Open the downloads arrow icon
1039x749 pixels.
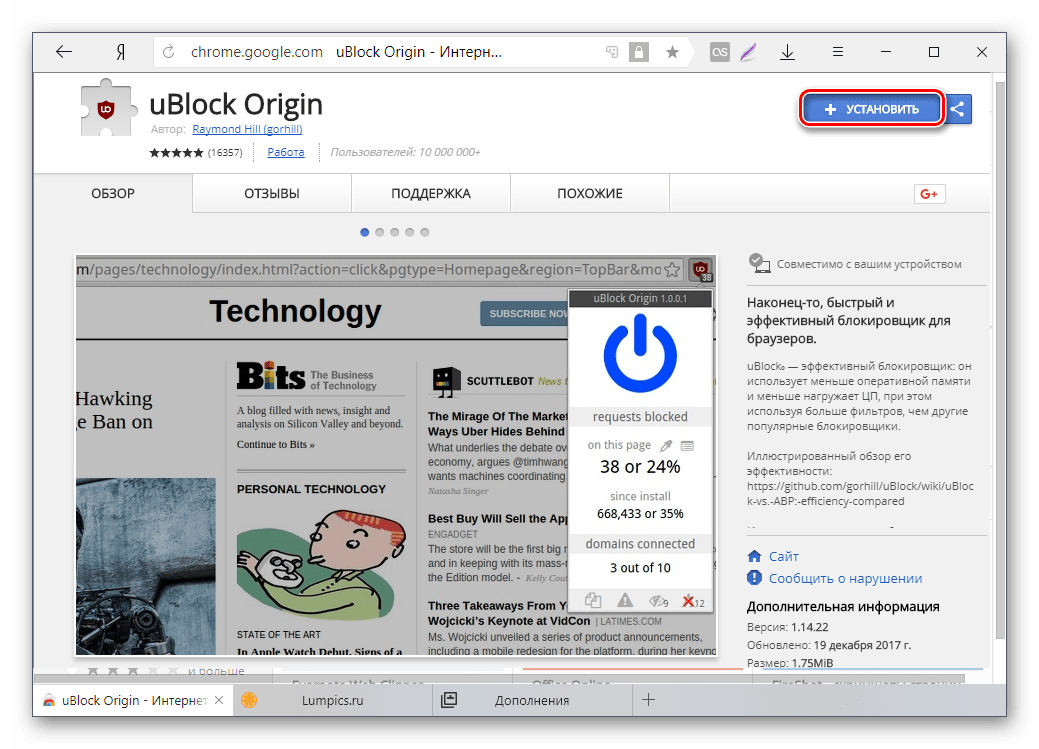787,53
